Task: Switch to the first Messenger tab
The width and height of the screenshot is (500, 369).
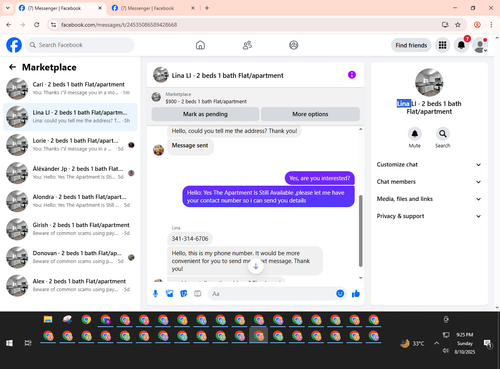Action: (x=60, y=8)
